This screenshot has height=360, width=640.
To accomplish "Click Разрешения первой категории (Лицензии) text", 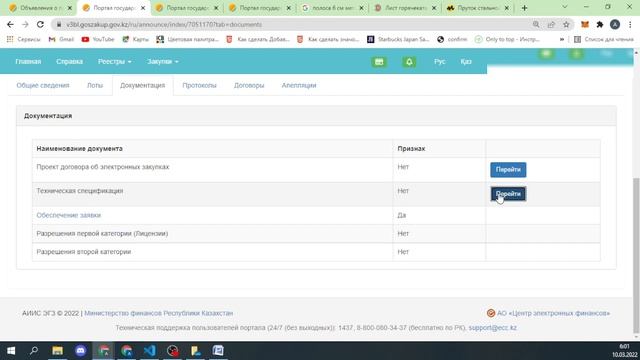I will pos(102,233).
